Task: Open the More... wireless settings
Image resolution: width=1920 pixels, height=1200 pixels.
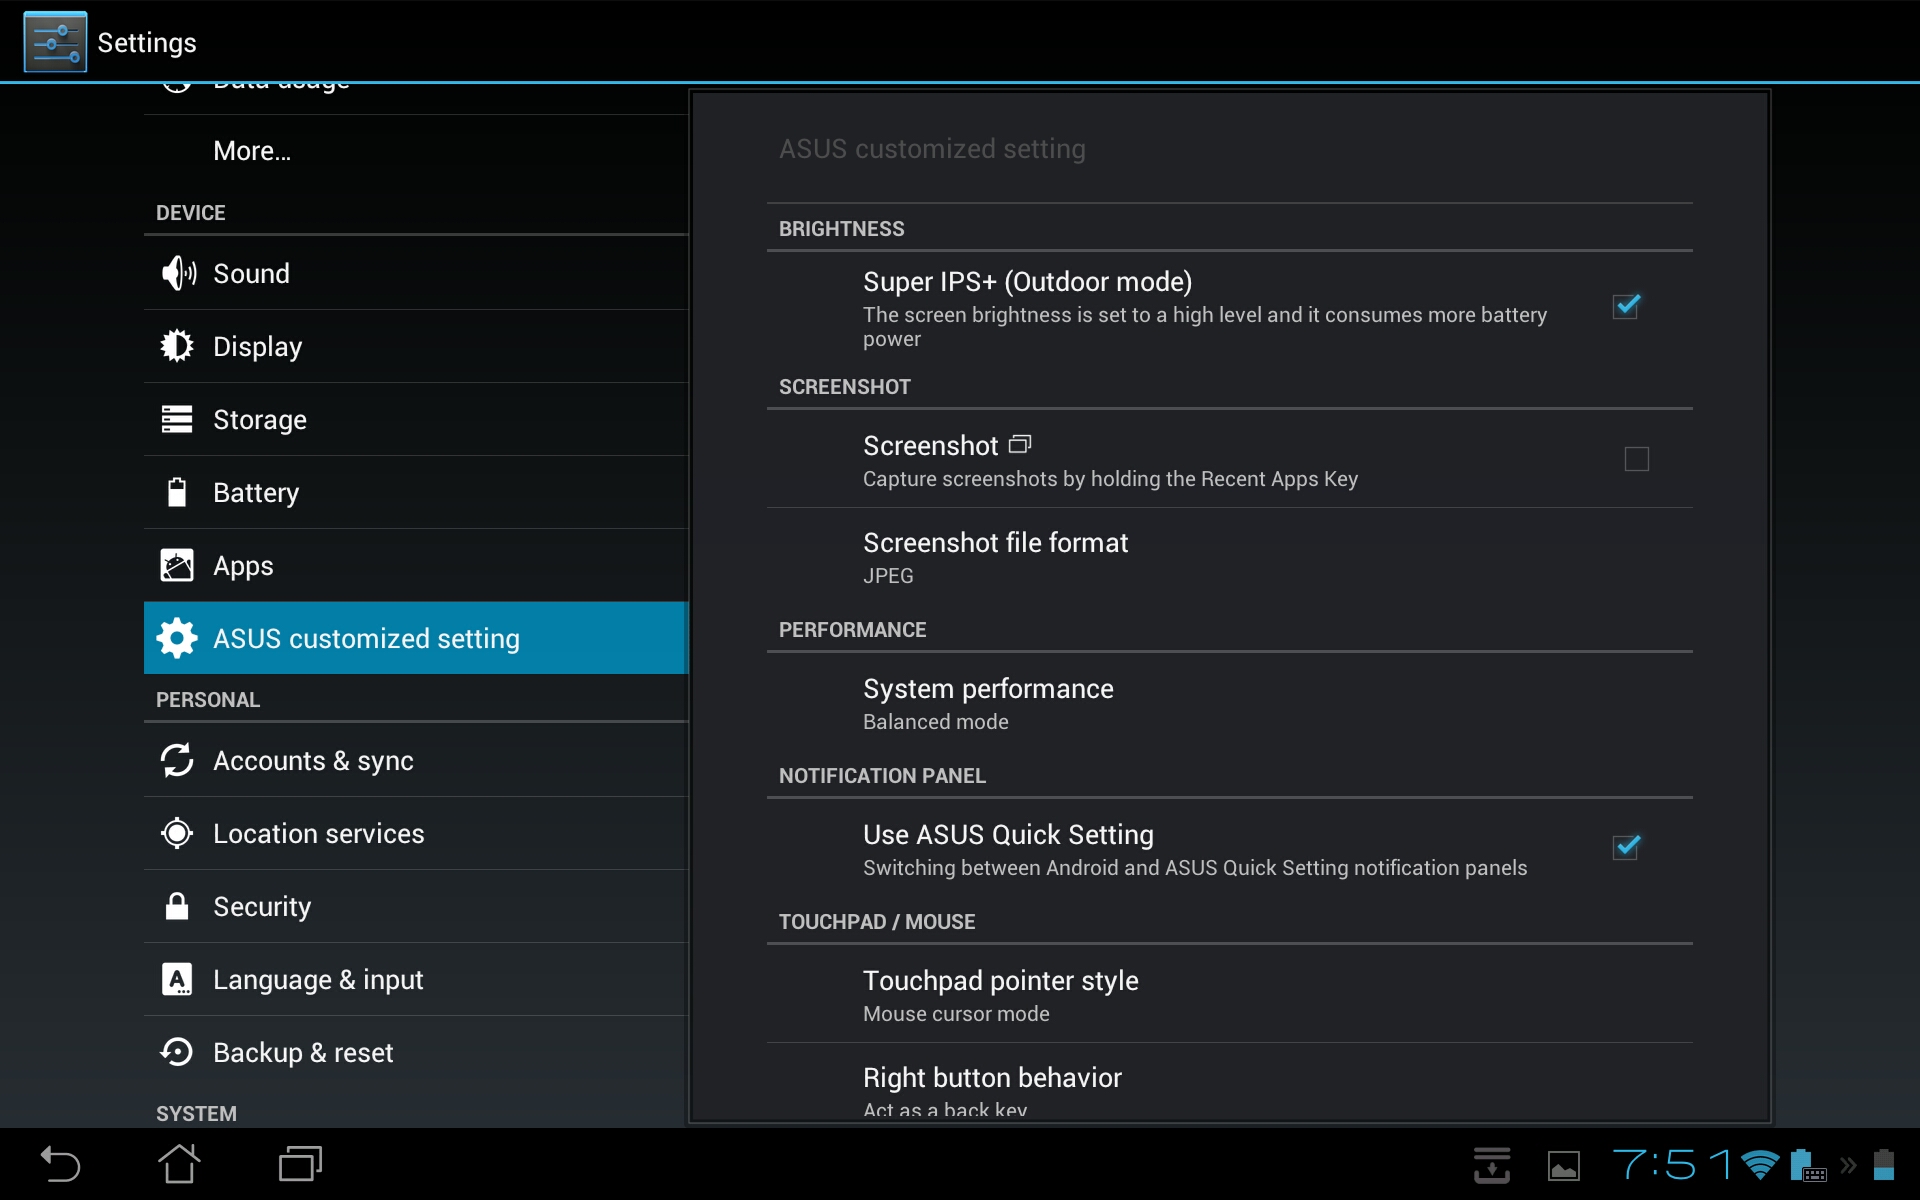Action: (x=252, y=151)
